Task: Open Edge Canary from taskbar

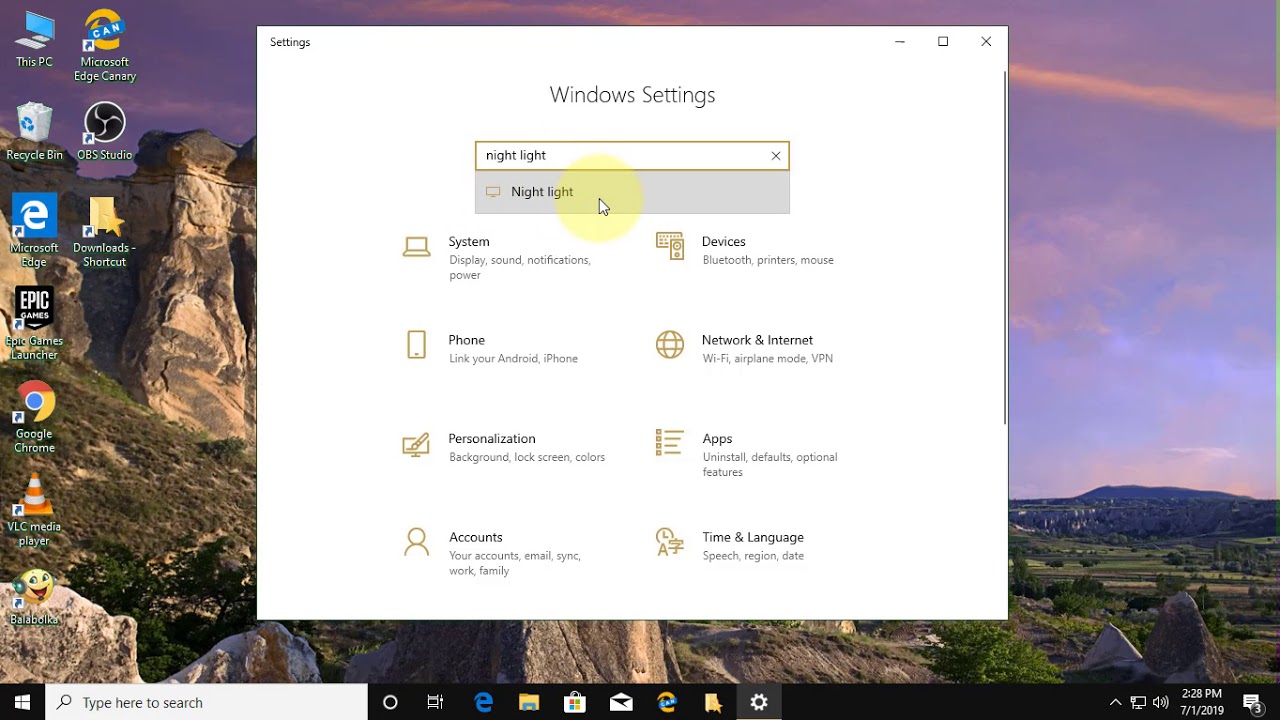Action: [x=667, y=702]
